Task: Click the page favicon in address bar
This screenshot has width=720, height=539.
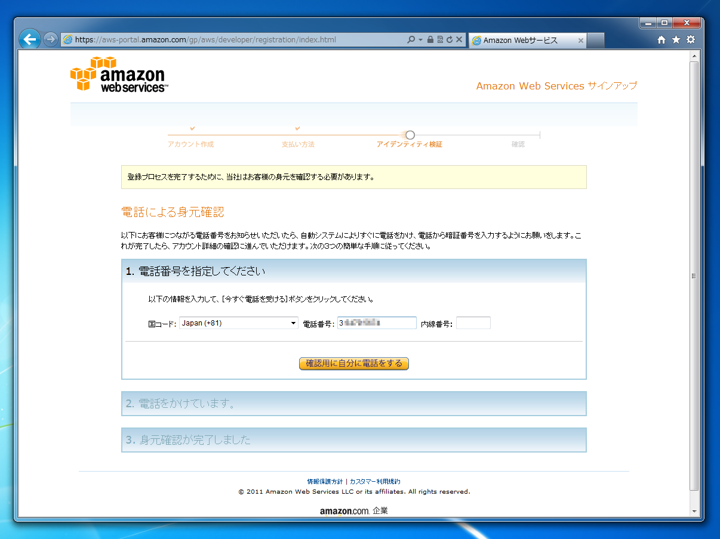Action: coord(68,40)
